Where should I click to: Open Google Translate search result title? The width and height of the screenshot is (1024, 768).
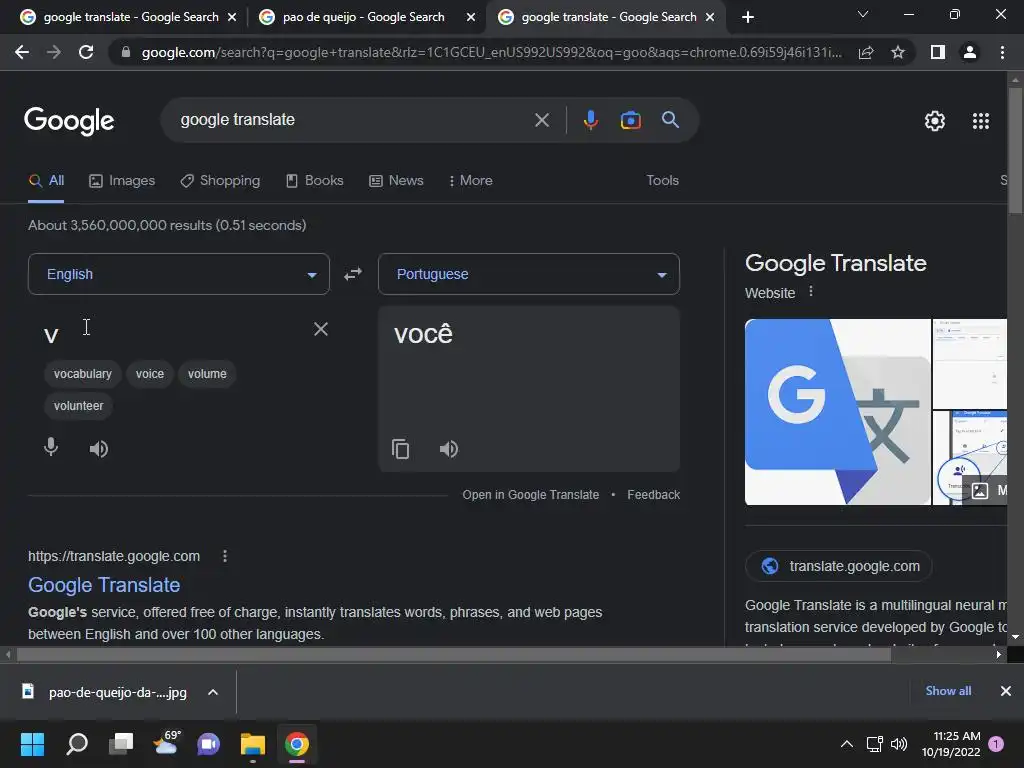point(104,584)
